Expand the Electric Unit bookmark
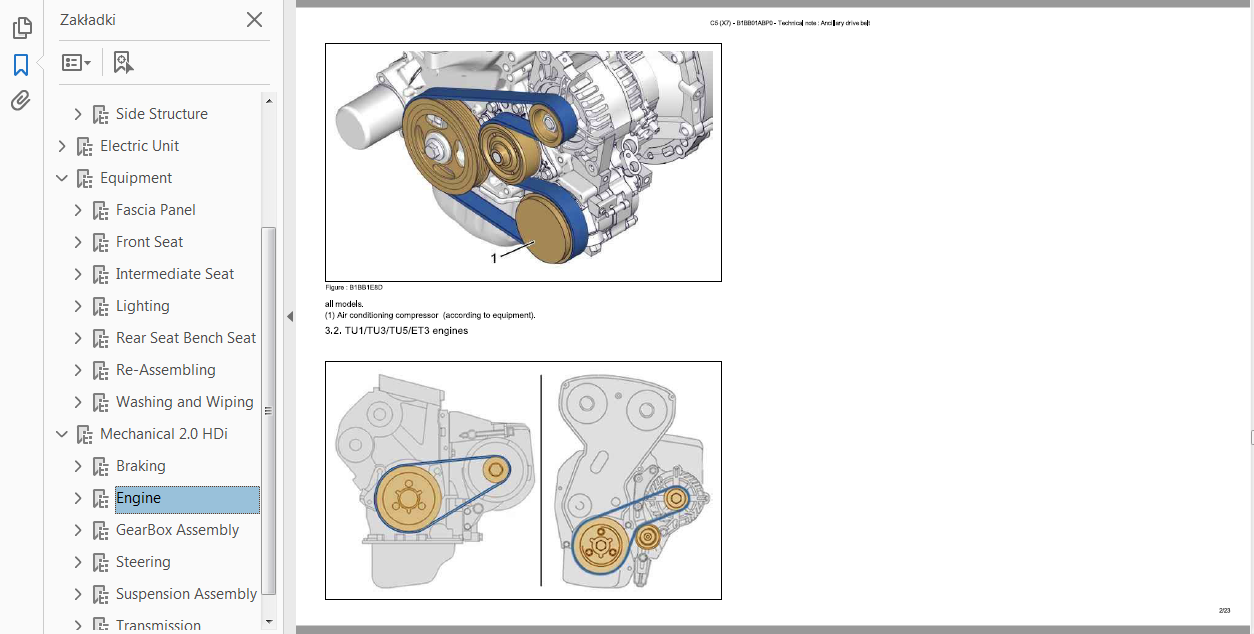This screenshot has height=634, width=1254. pyautogui.click(x=62, y=146)
